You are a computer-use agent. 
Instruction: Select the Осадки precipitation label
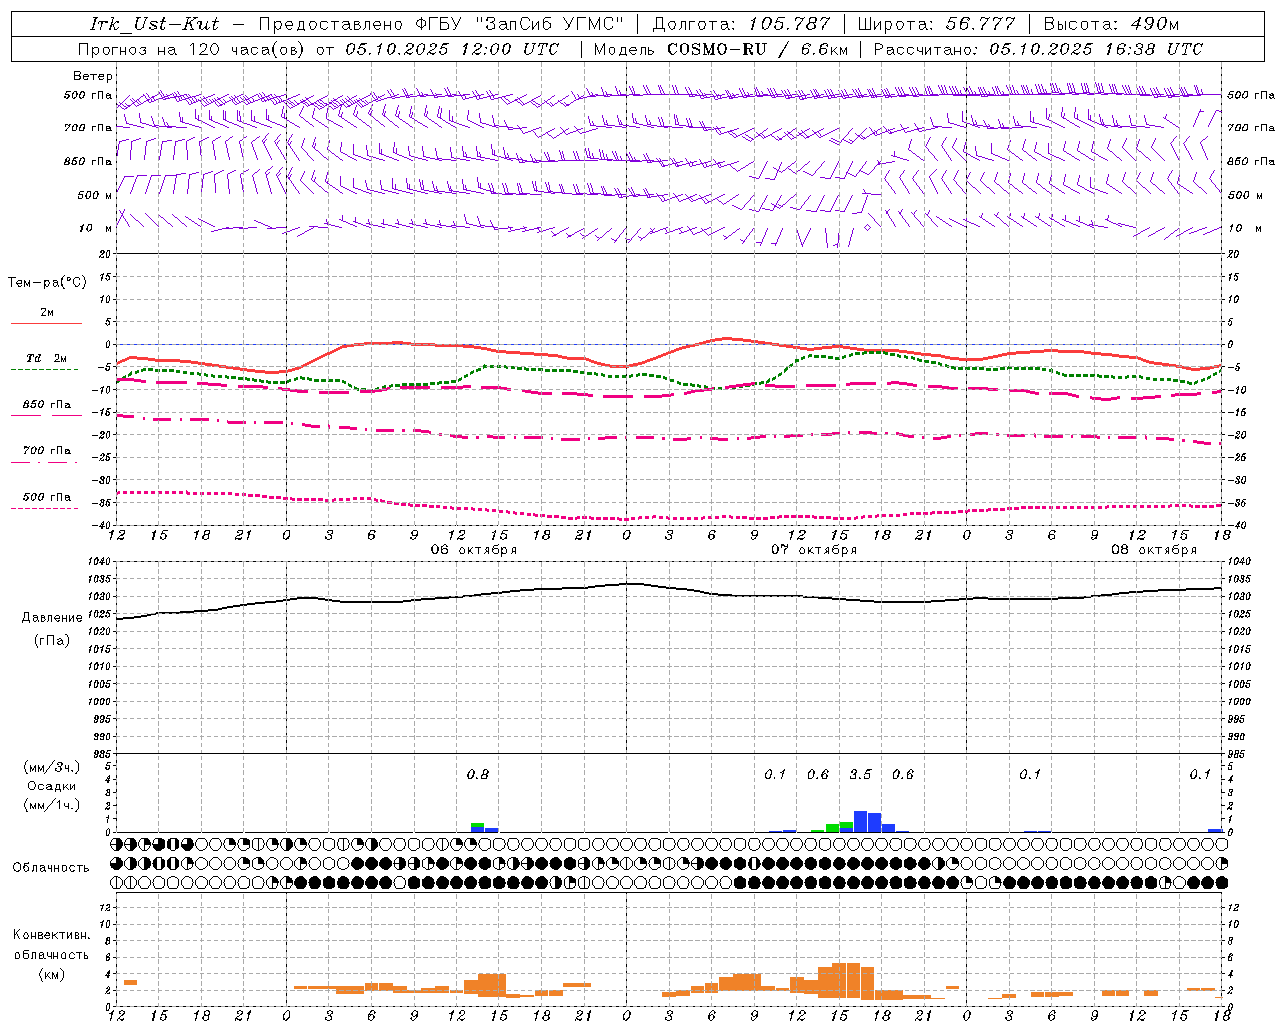coord(52,786)
